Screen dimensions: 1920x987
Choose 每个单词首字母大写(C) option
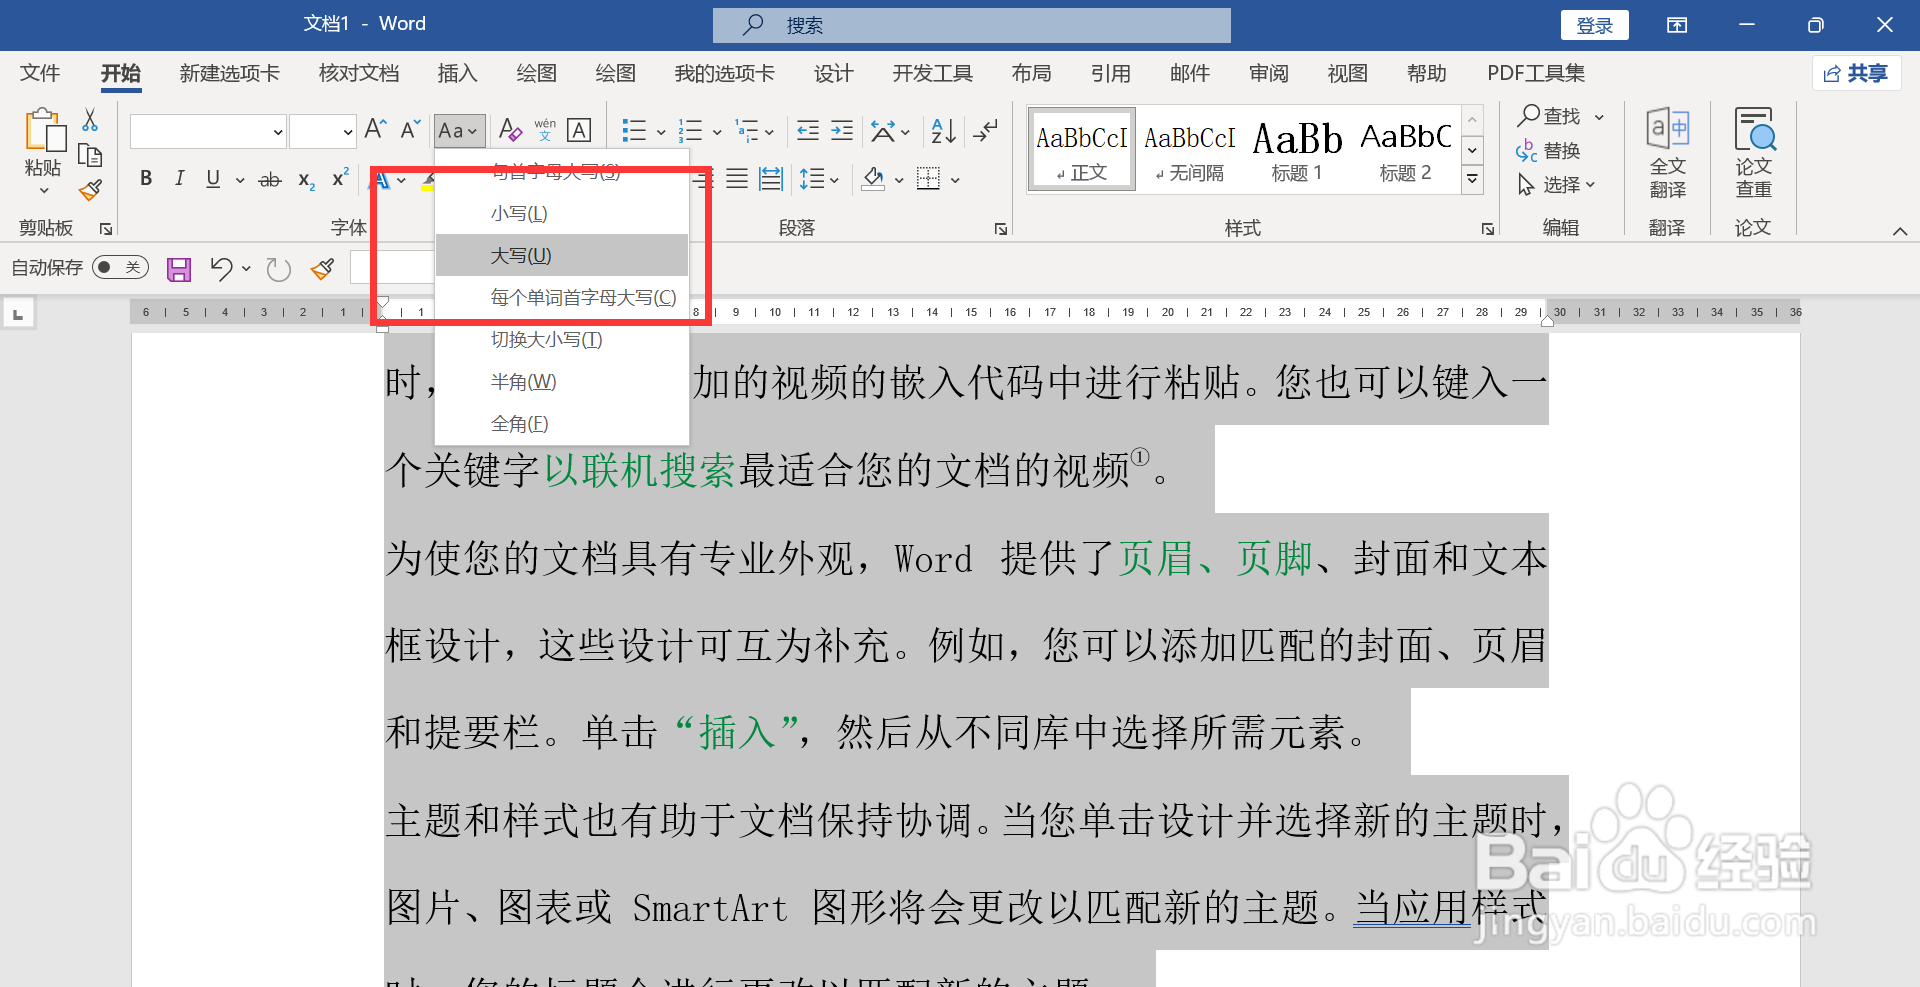562,297
